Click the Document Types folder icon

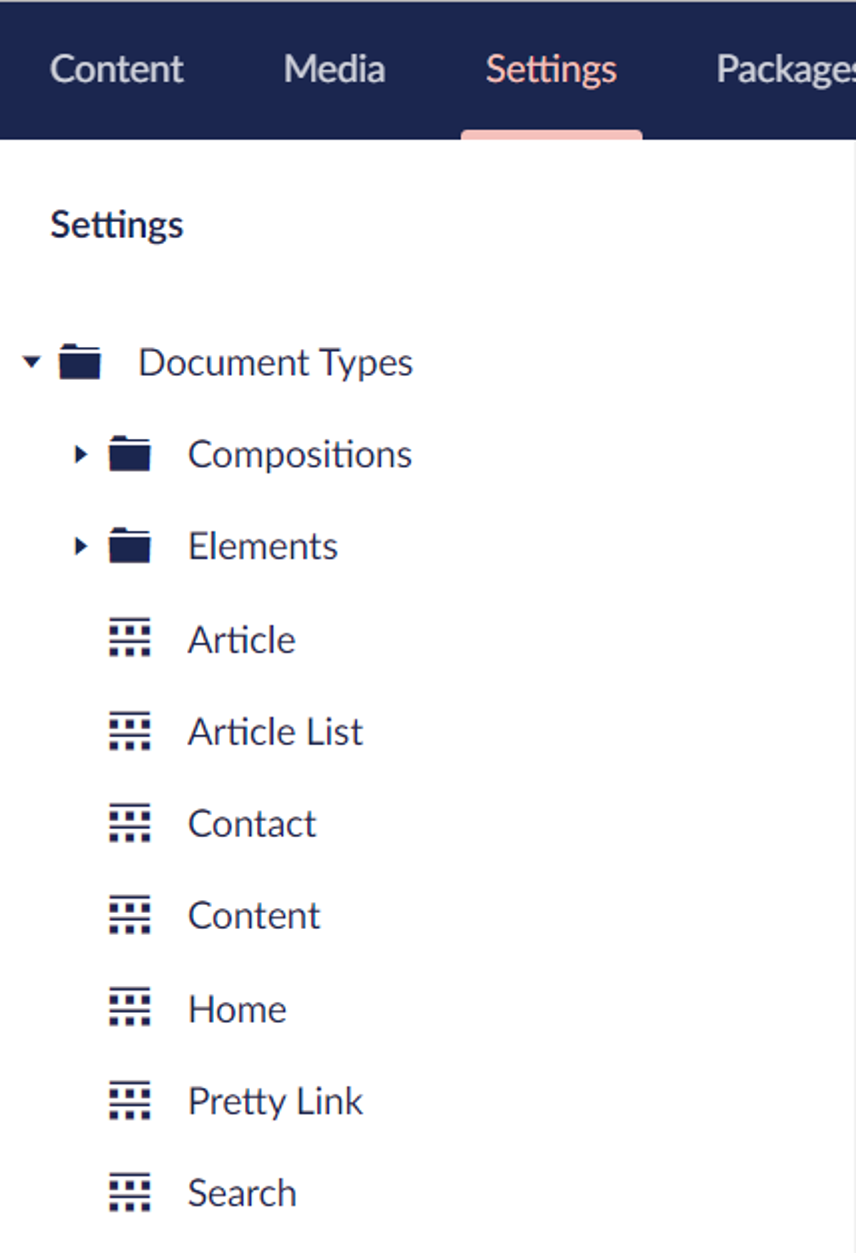coord(80,362)
